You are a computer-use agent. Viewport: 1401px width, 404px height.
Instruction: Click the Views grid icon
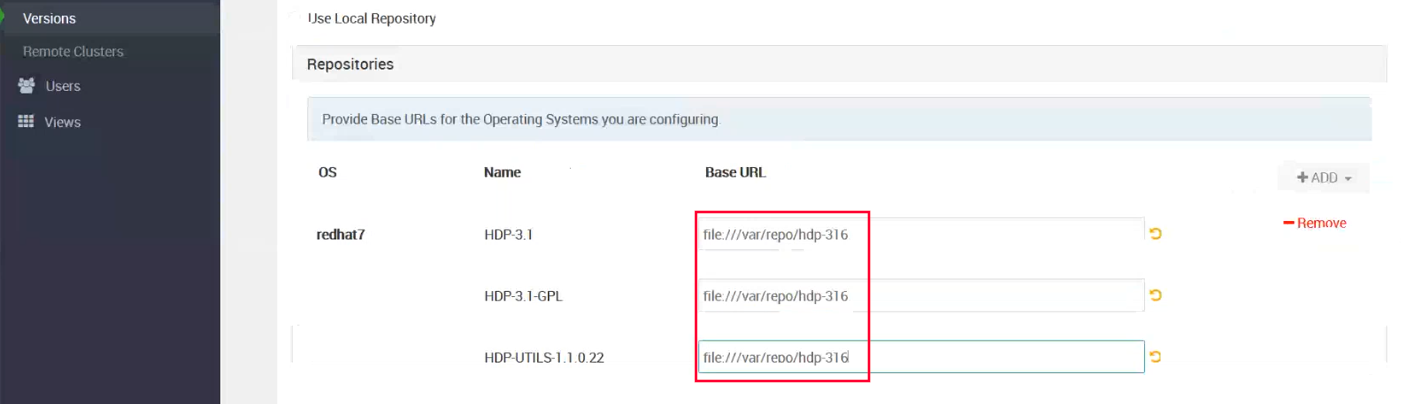tap(27, 121)
